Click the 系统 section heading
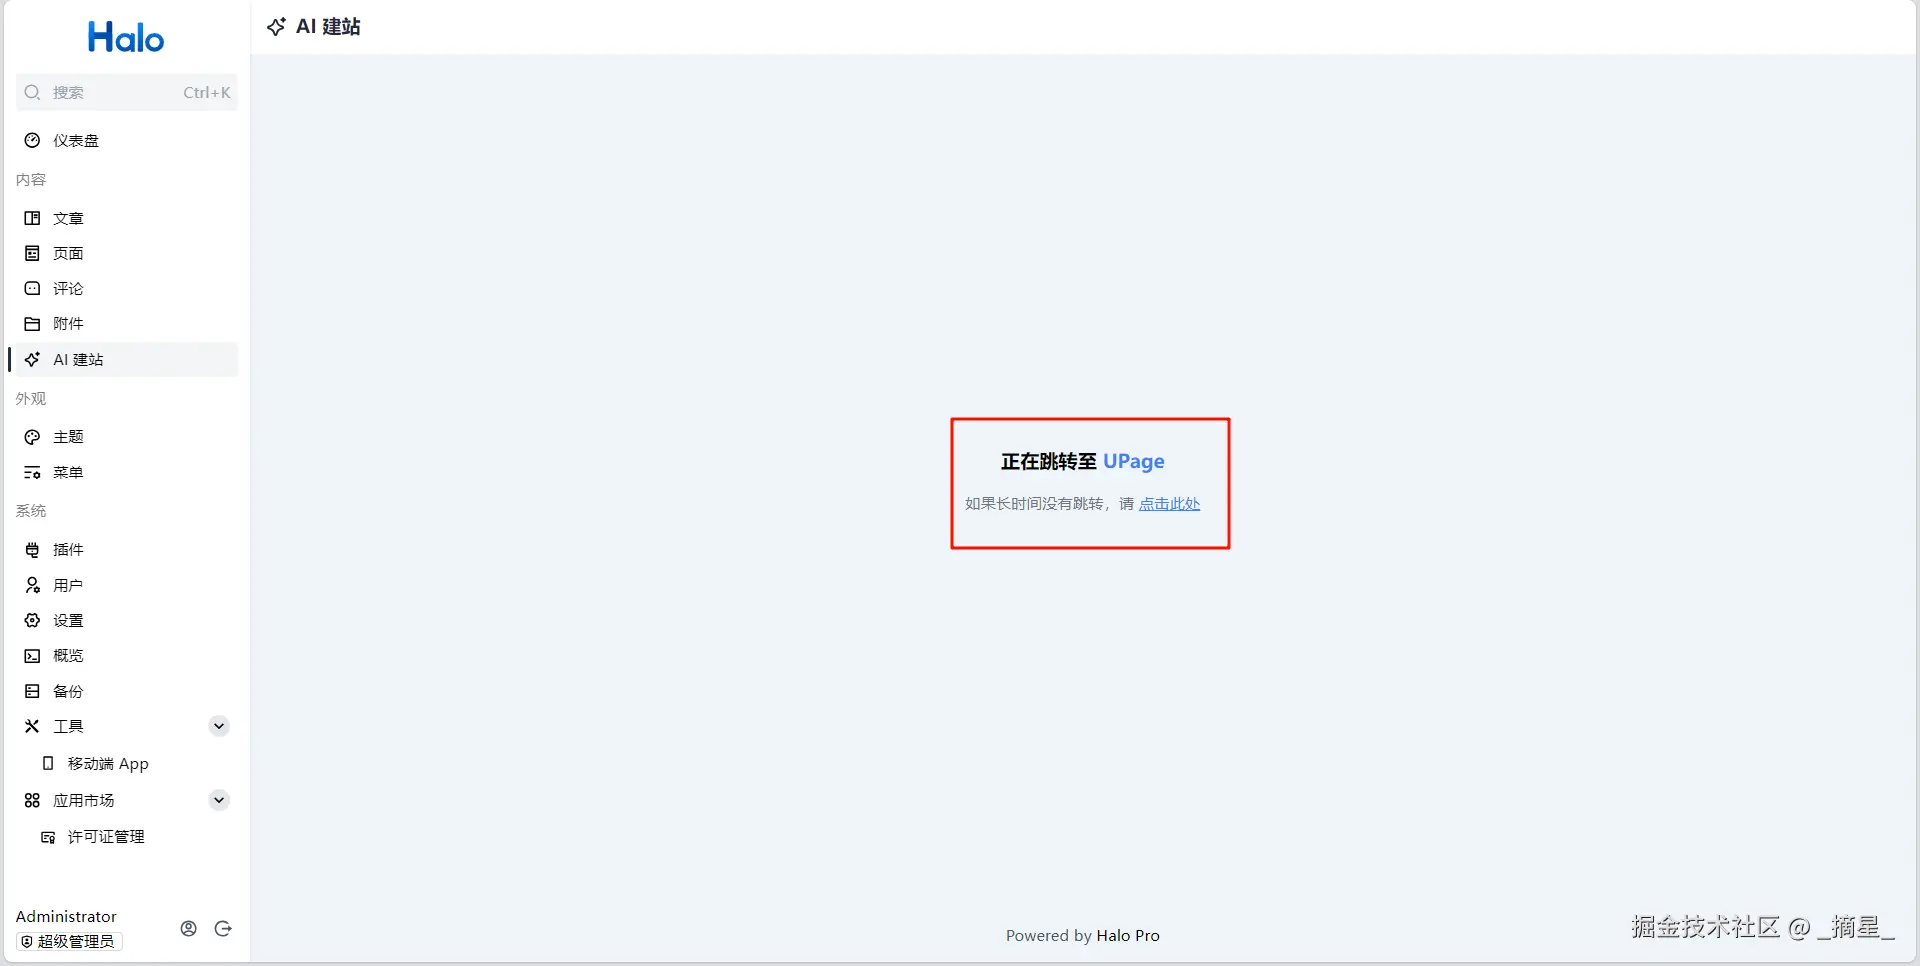The height and width of the screenshot is (966, 1920). click(31, 511)
